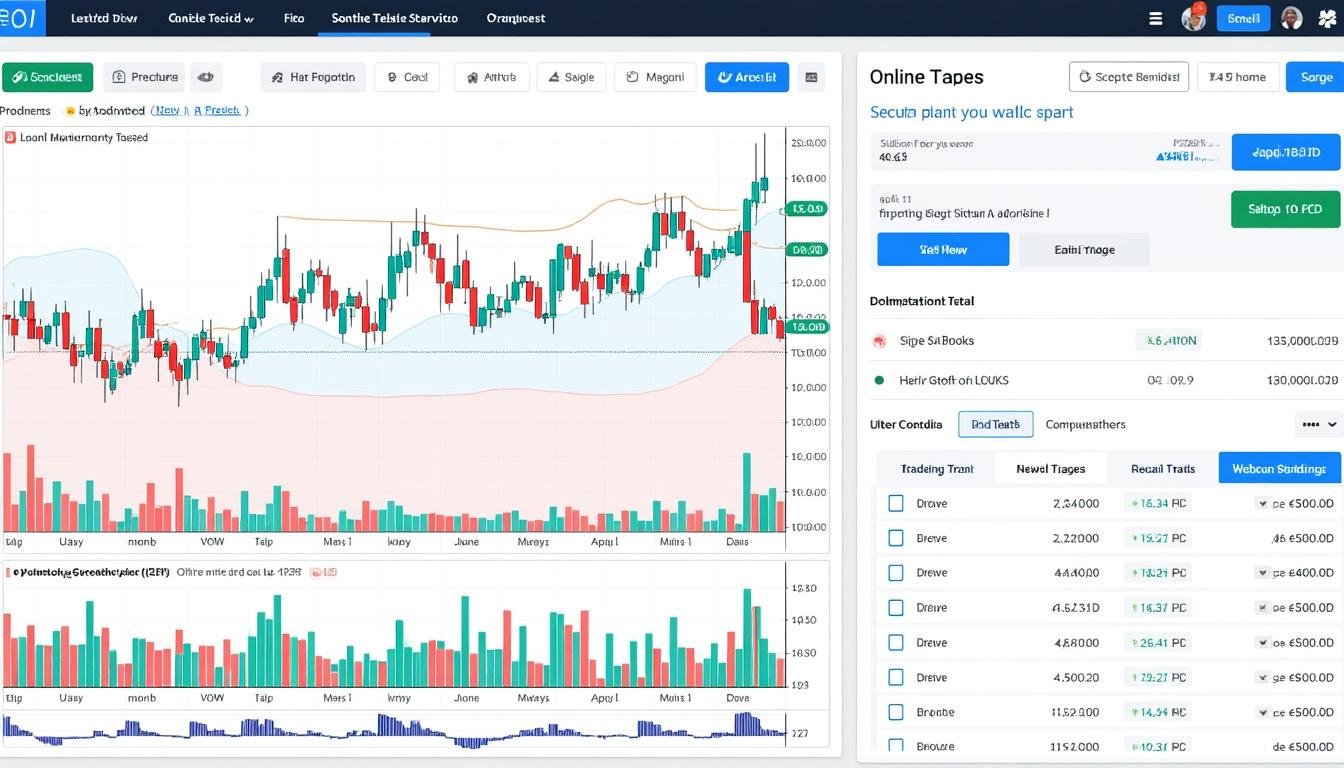Tick the checkbox on the last Brovre row
Screen dimensions: 1344x768
tap(896, 746)
